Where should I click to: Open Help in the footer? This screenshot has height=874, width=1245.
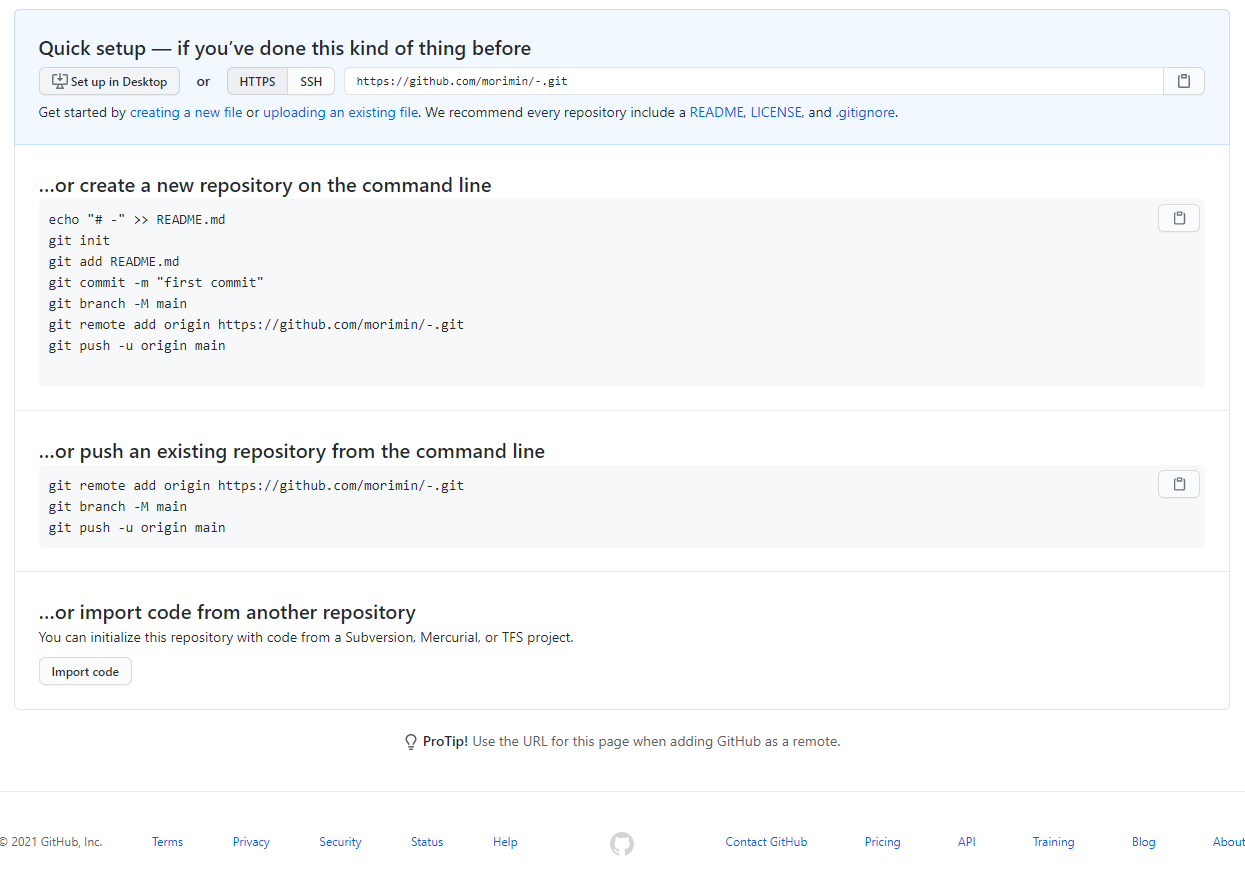505,842
